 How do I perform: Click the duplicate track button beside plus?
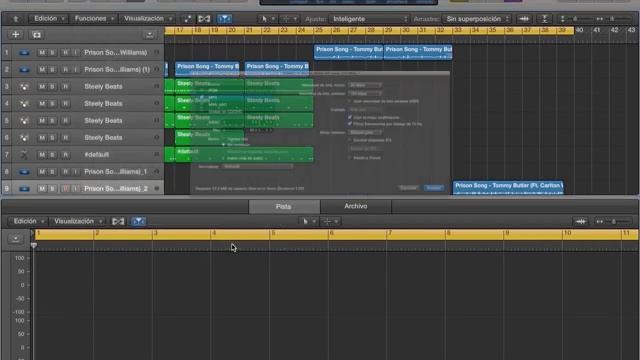[x=36, y=35]
